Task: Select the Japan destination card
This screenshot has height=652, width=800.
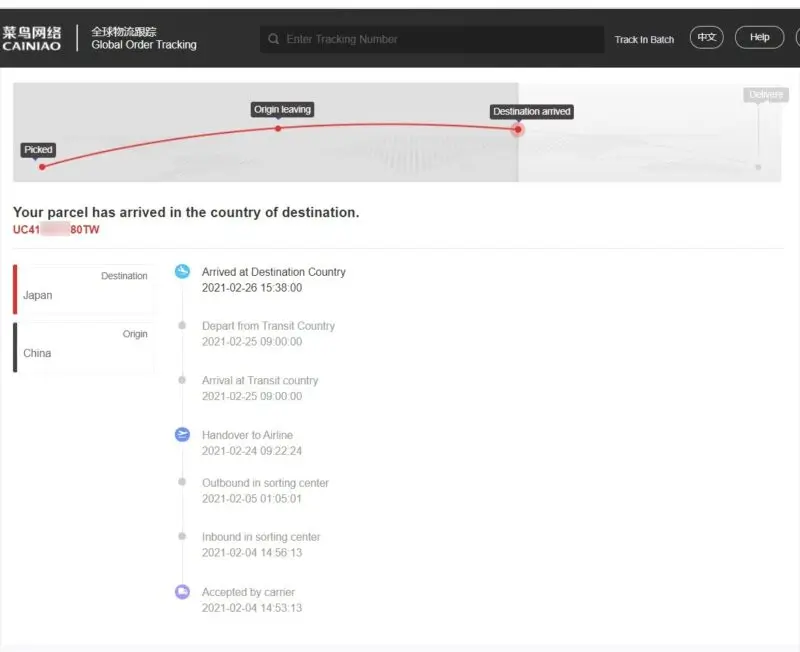Action: tap(84, 289)
